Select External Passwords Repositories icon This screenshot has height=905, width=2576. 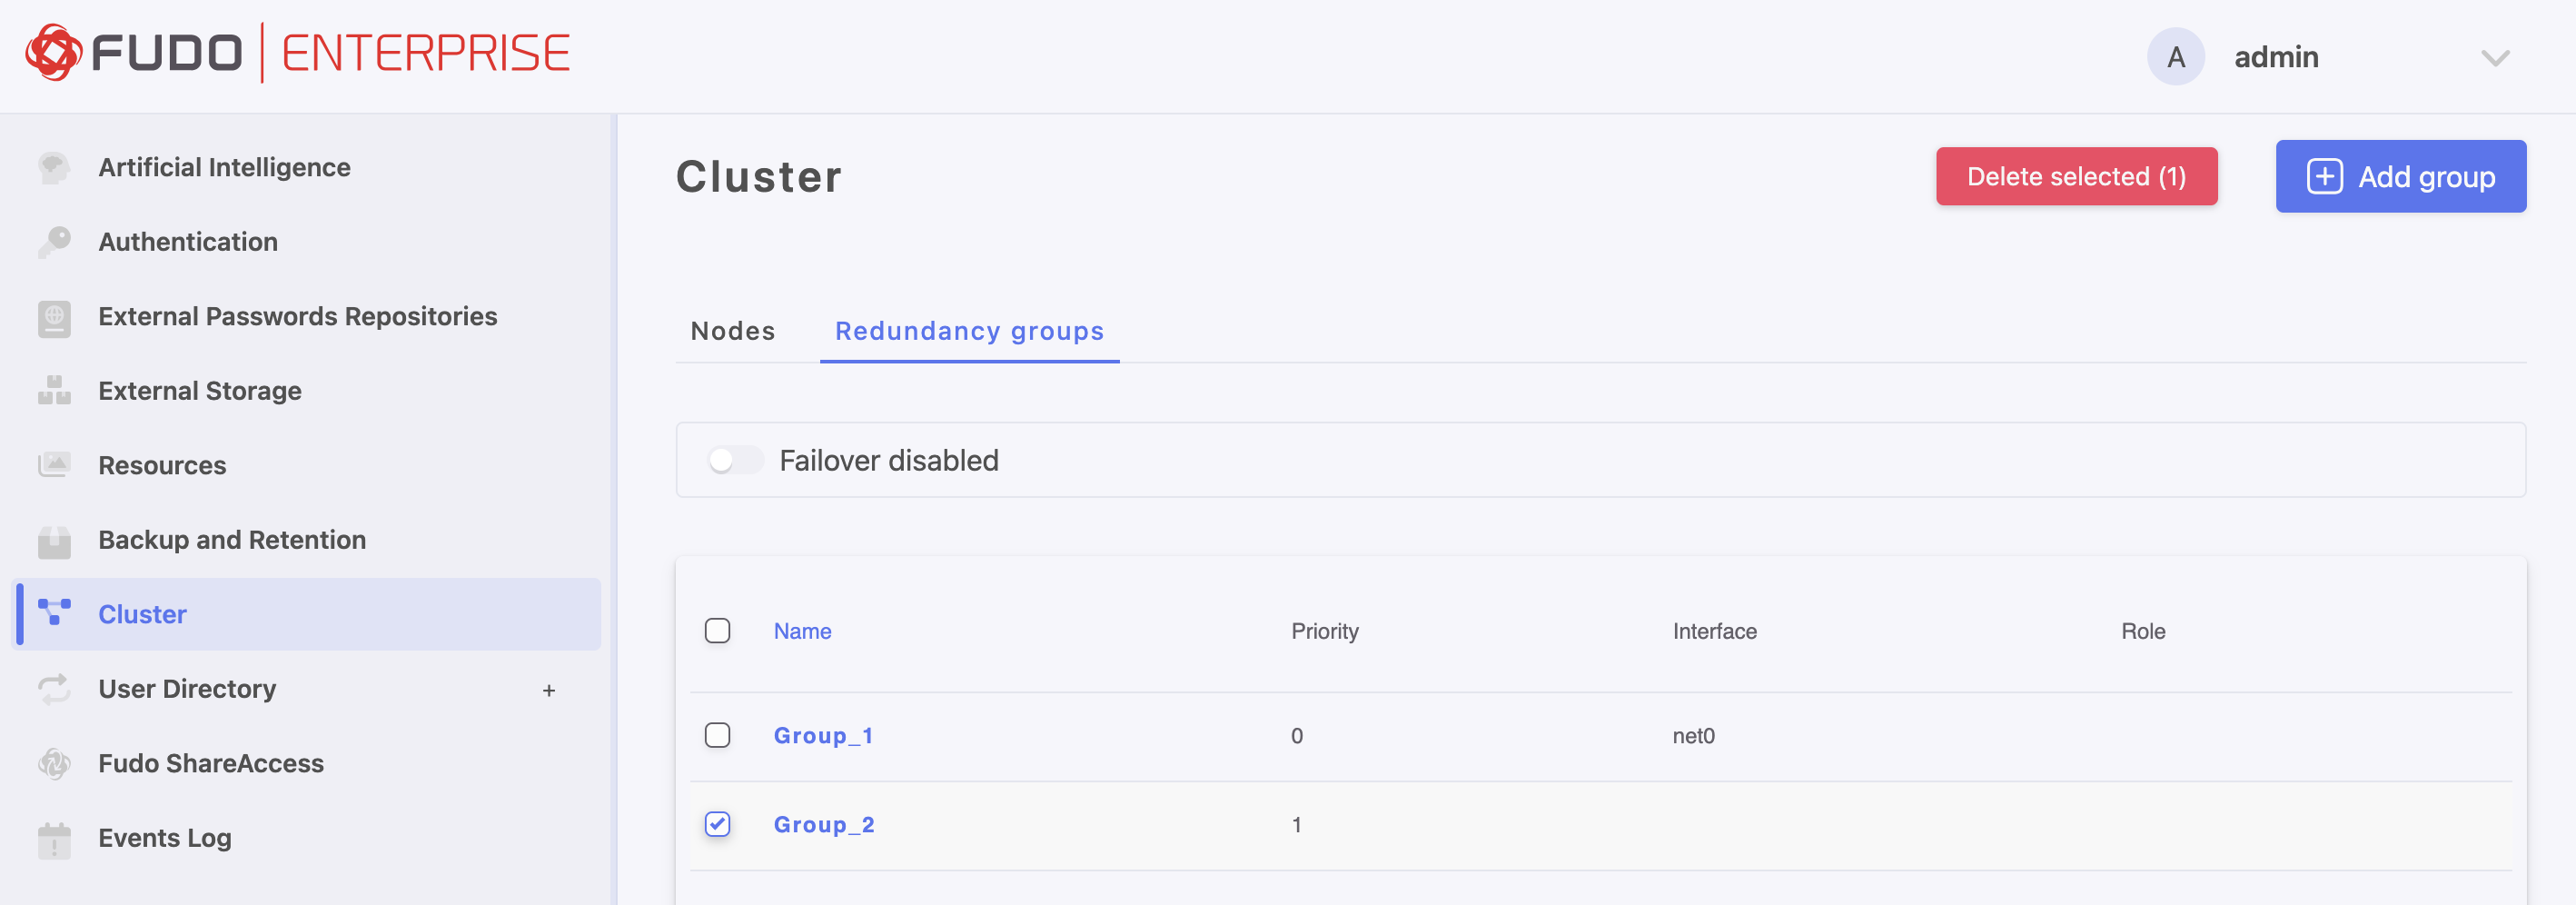click(x=54, y=317)
